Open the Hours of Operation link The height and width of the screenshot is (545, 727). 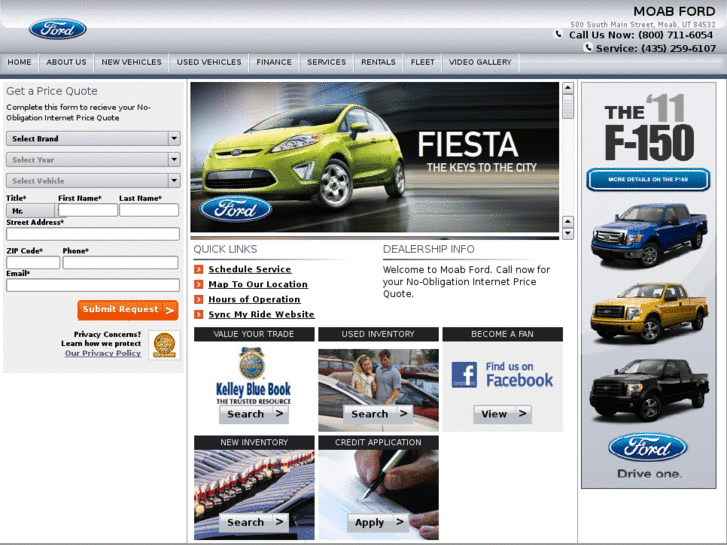tap(255, 300)
